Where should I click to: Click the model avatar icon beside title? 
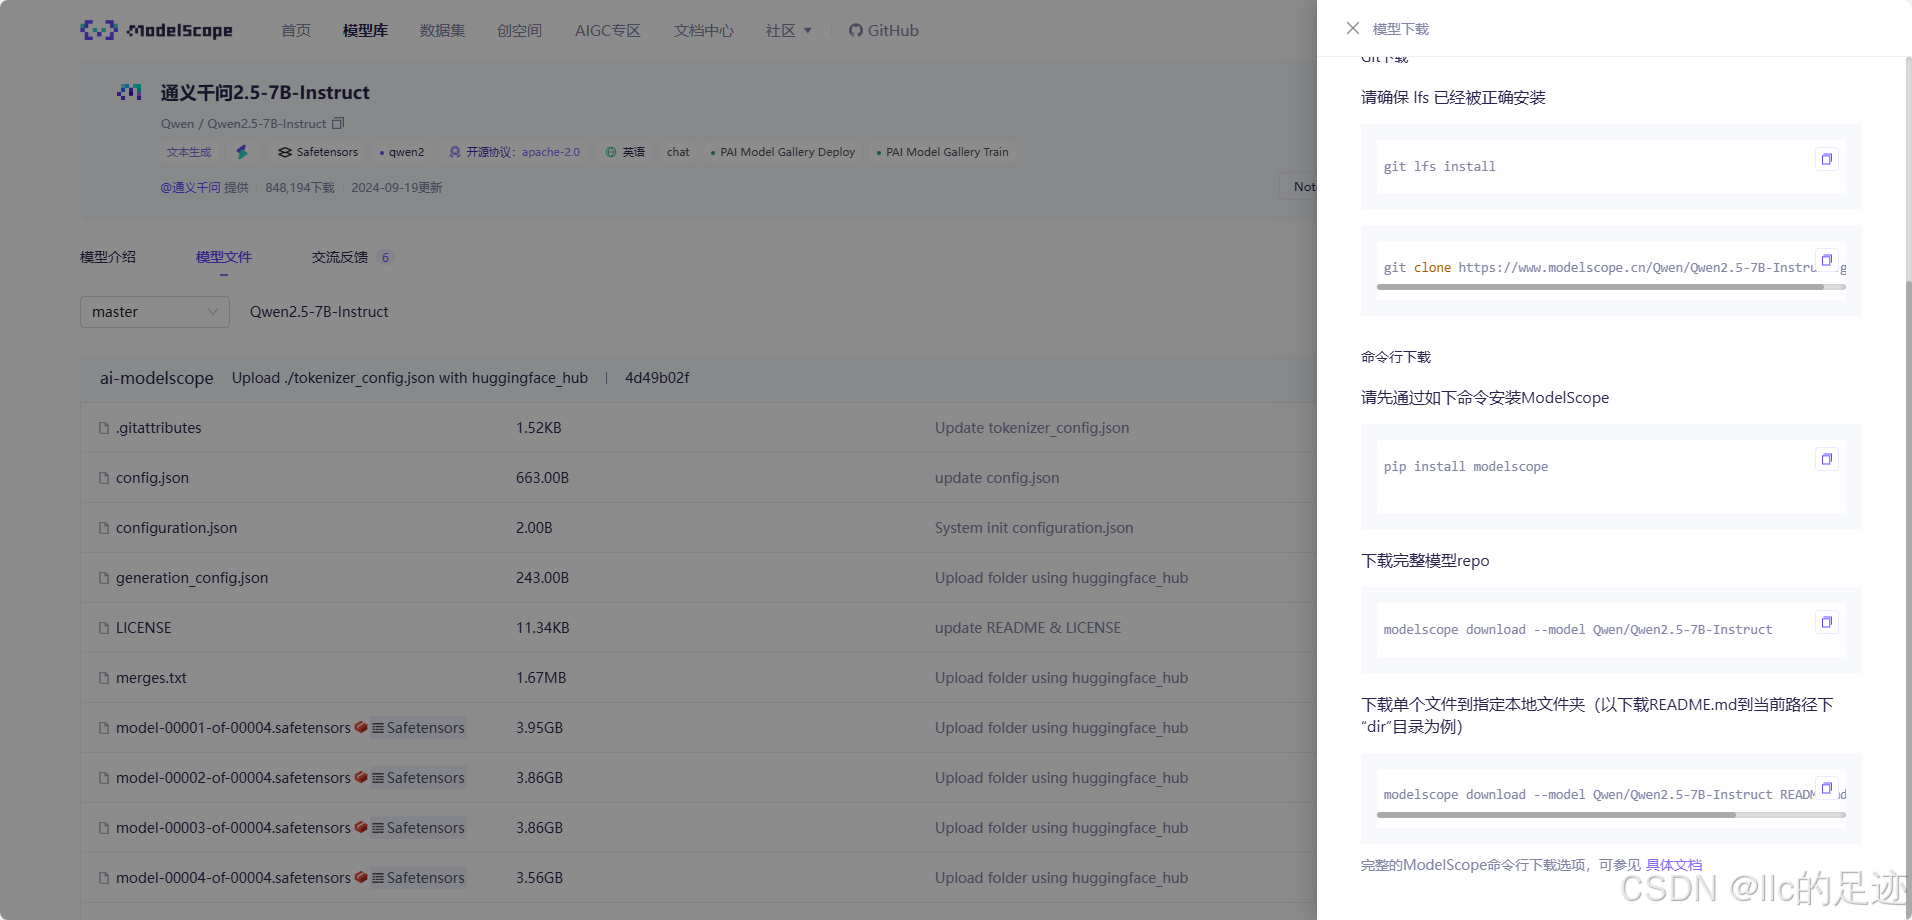coord(129,92)
